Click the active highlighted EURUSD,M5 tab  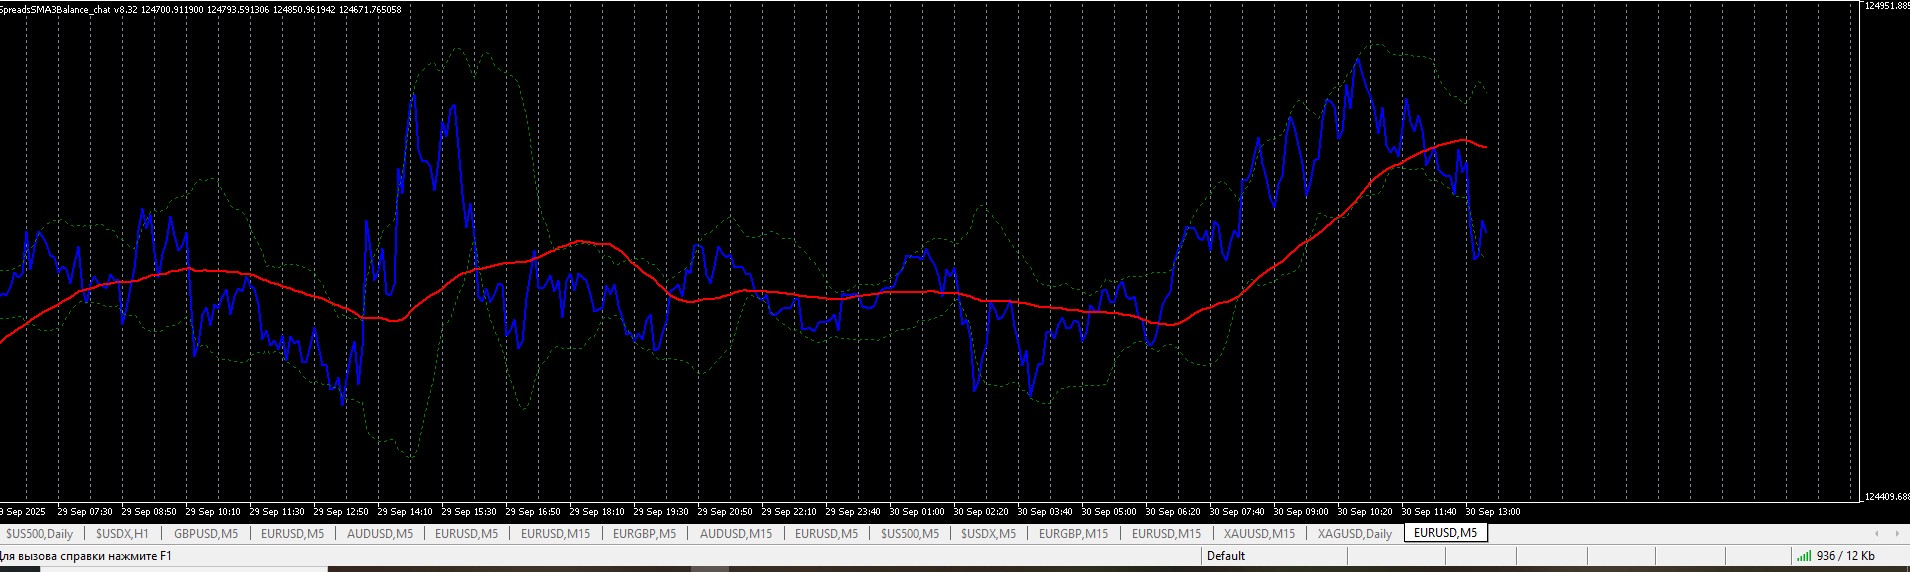click(1445, 533)
